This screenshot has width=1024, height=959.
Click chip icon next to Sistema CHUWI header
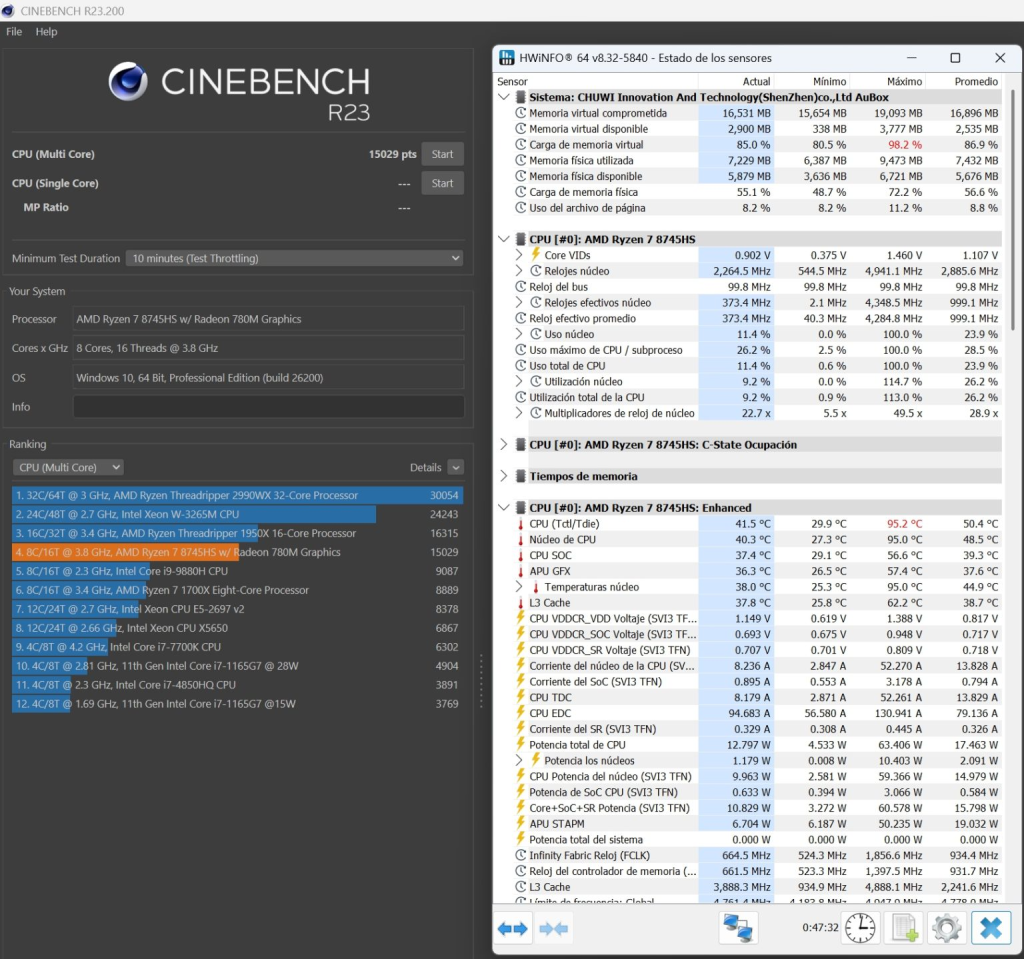pos(520,97)
